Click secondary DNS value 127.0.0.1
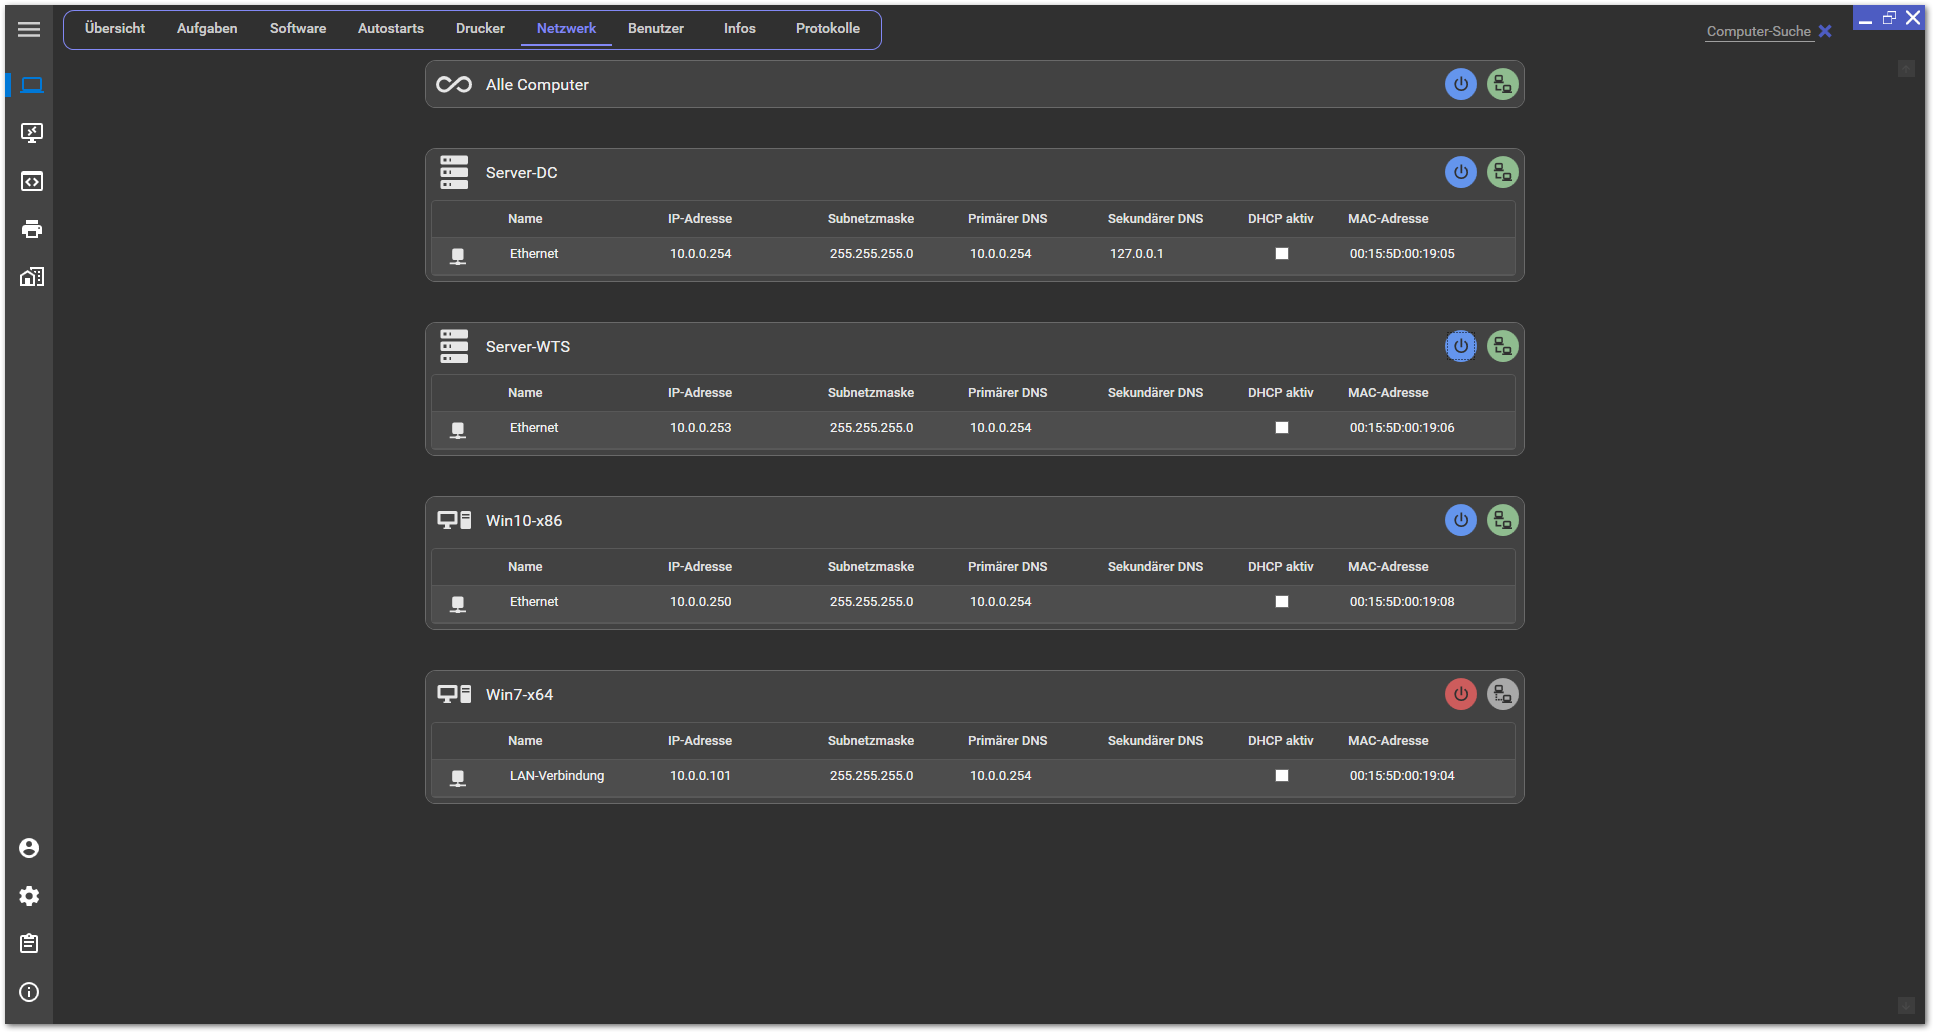 click(1136, 254)
